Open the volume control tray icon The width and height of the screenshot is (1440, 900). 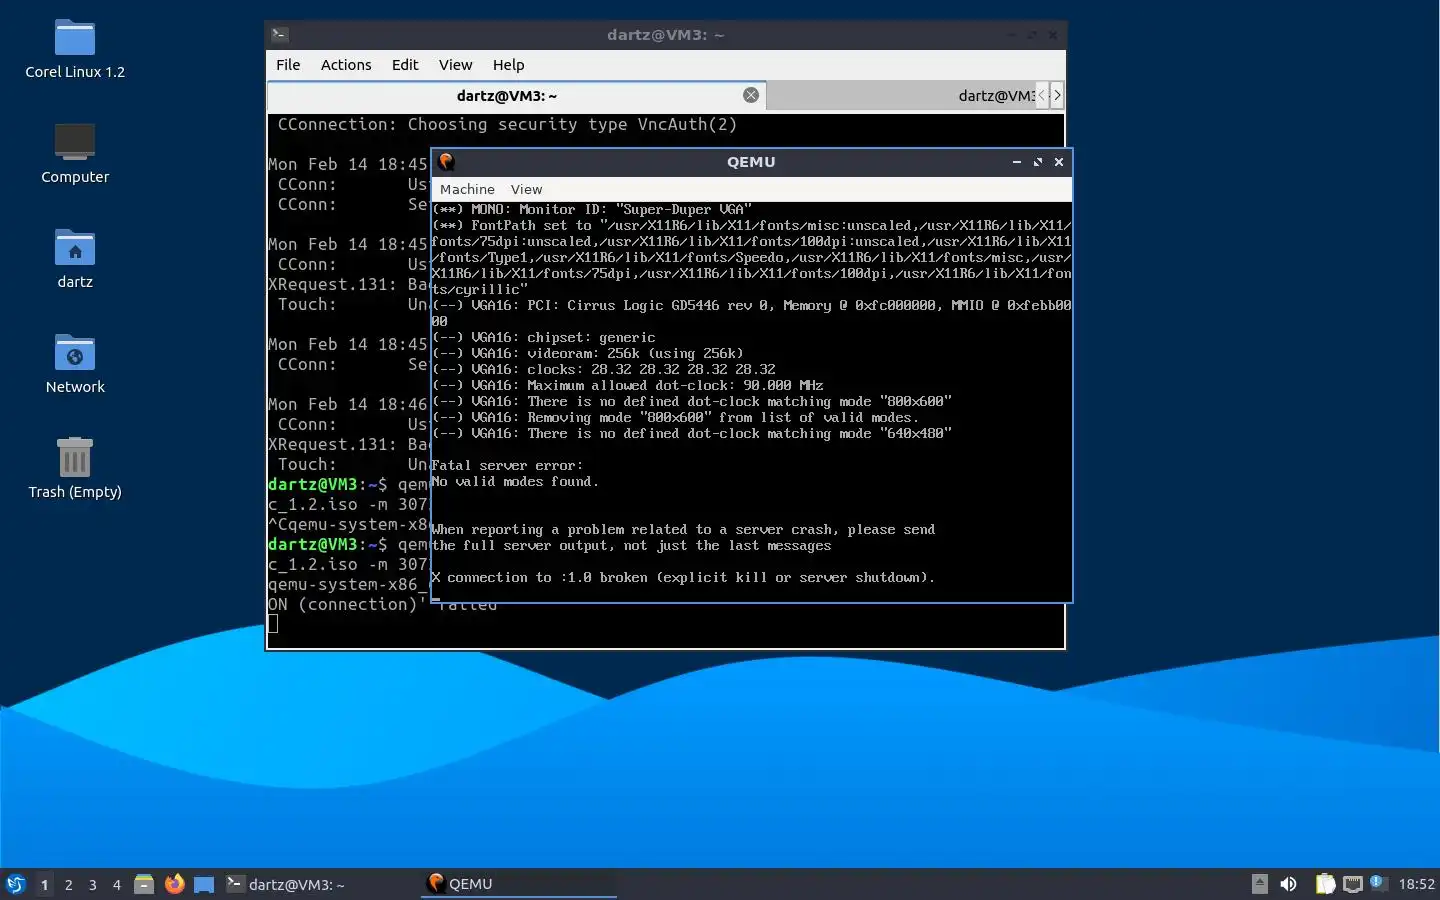pyautogui.click(x=1289, y=884)
